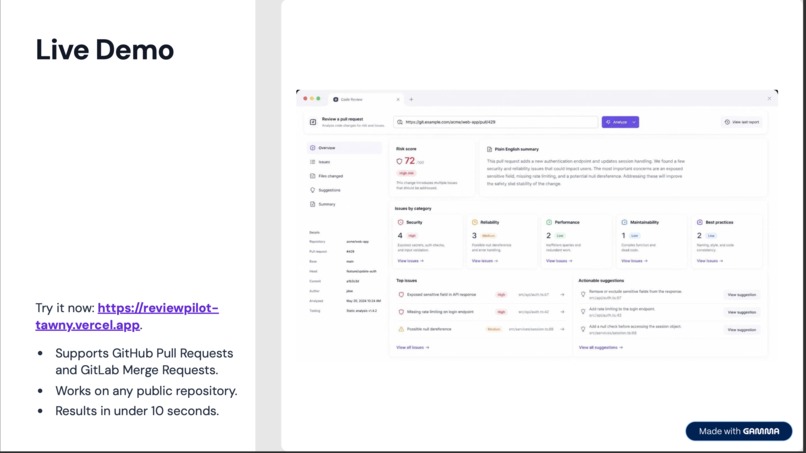Screen dimensions: 806x453
Task: Click the High badge in Security card
Action: pyautogui.click(x=412, y=235)
